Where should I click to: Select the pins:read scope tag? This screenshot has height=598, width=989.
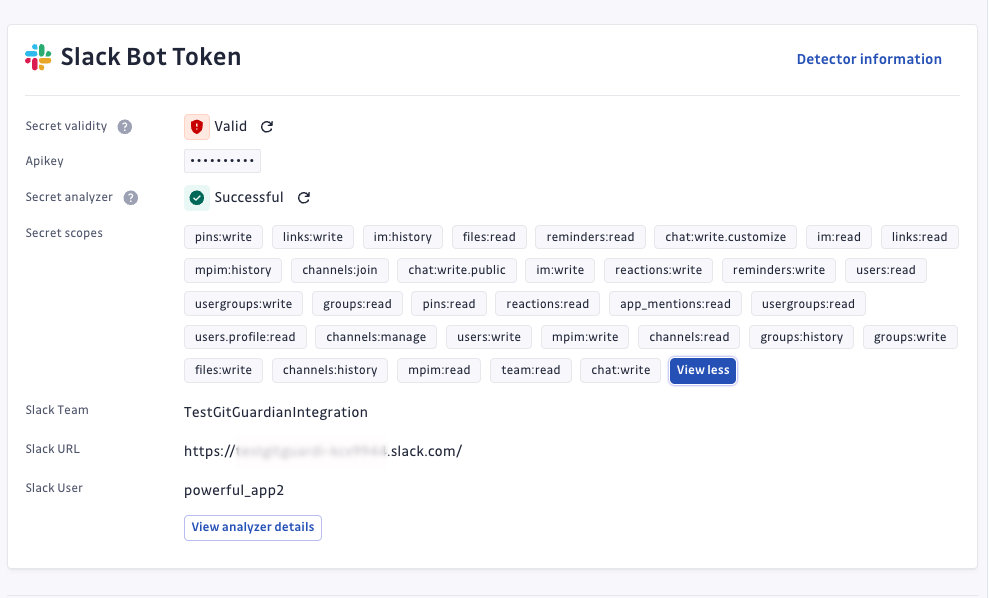click(448, 304)
